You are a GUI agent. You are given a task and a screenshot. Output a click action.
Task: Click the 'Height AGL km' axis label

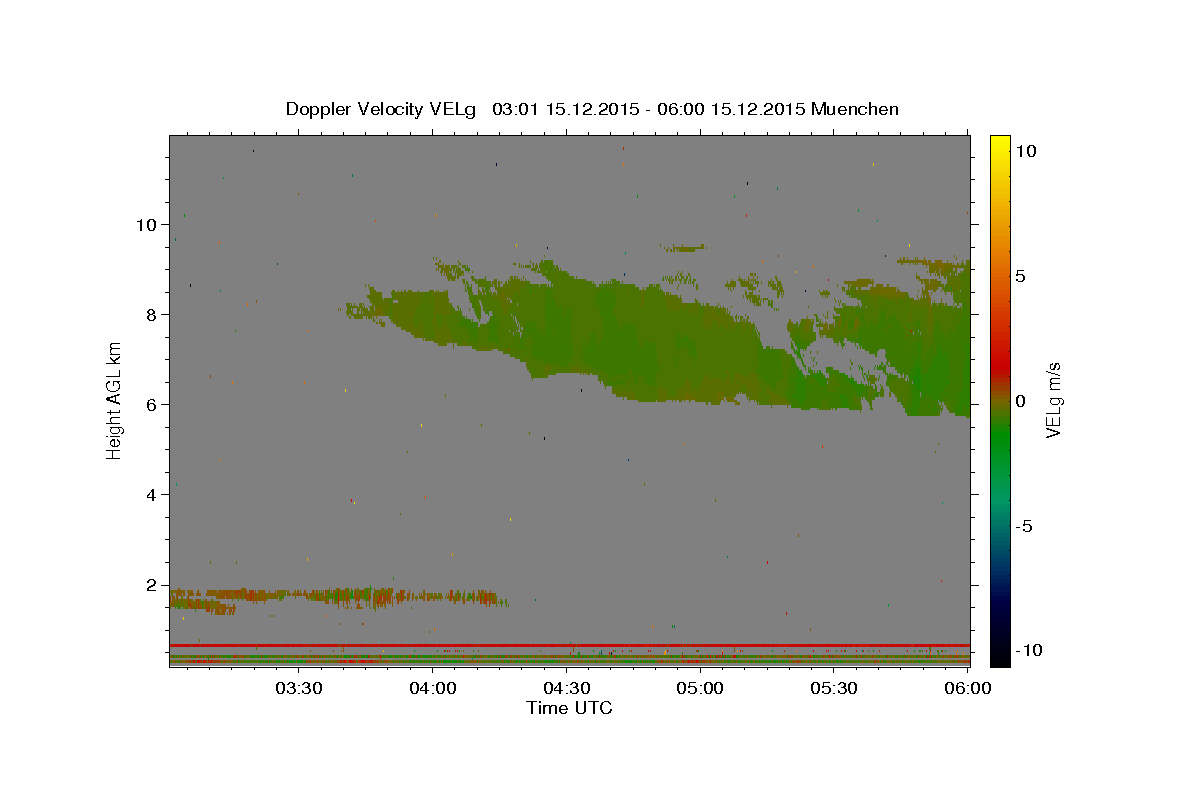[x=114, y=400]
